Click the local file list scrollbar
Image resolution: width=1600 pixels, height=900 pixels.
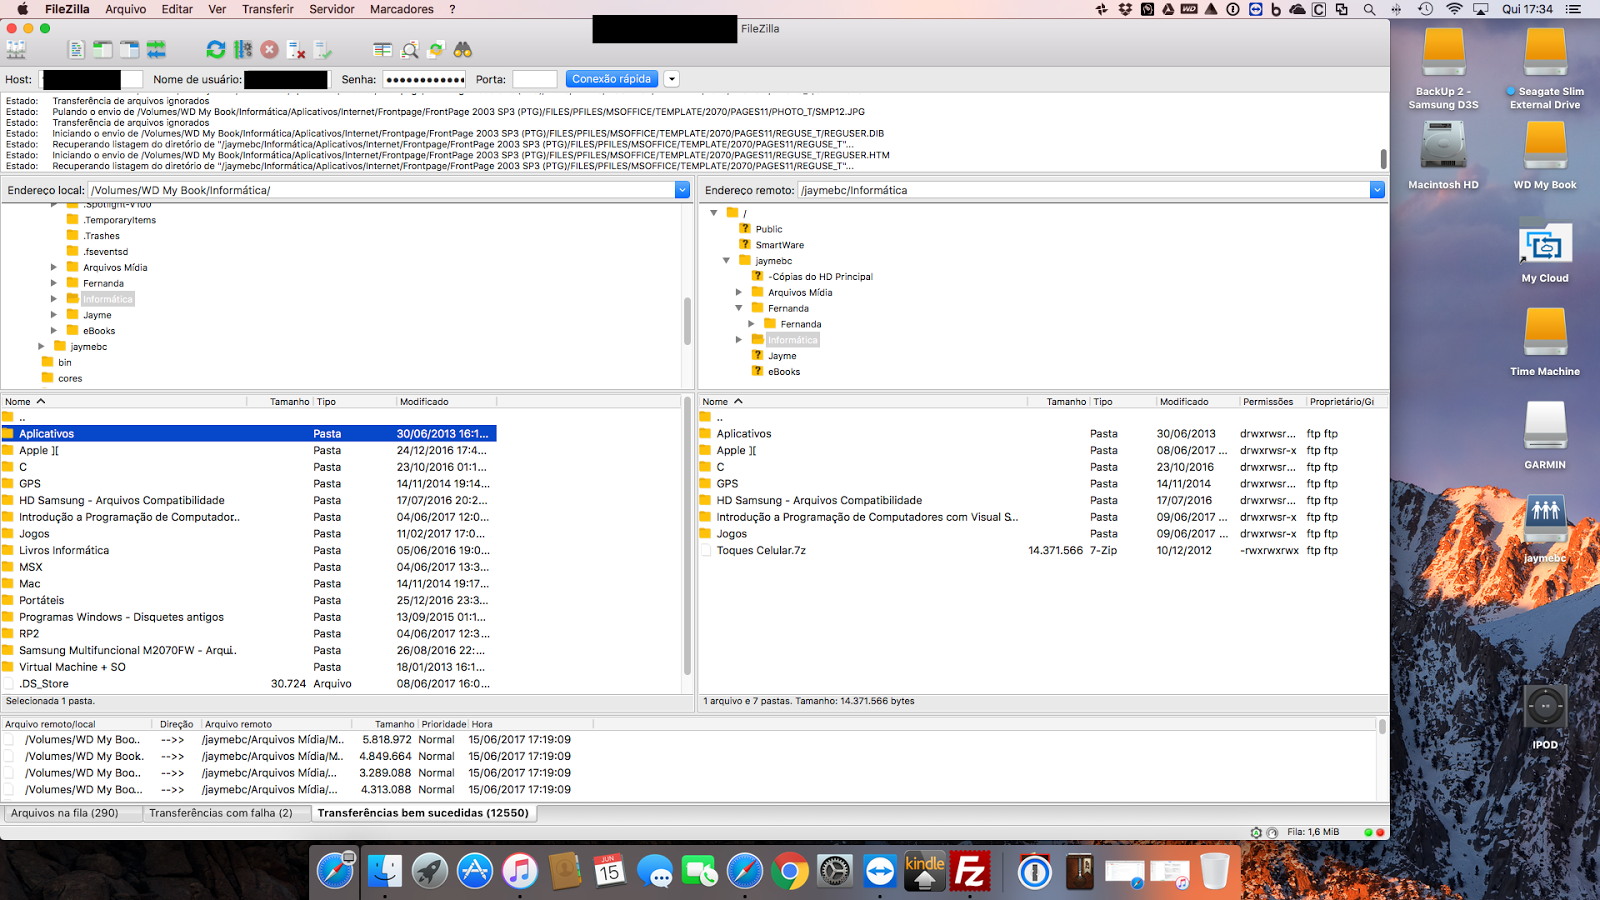(687, 540)
